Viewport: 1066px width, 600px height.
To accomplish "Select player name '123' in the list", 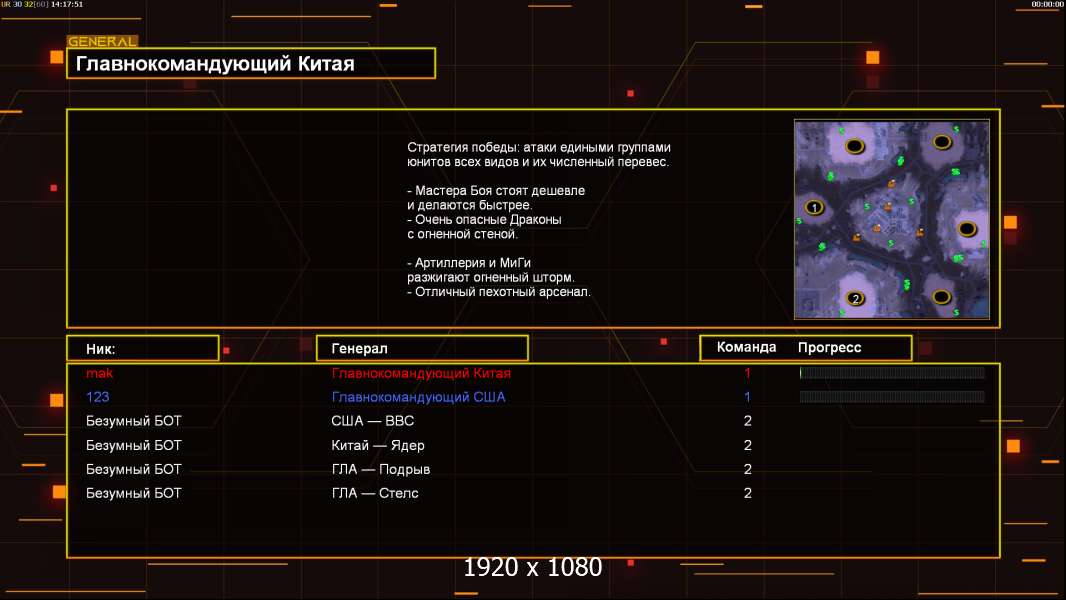I will click(x=97, y=397).
